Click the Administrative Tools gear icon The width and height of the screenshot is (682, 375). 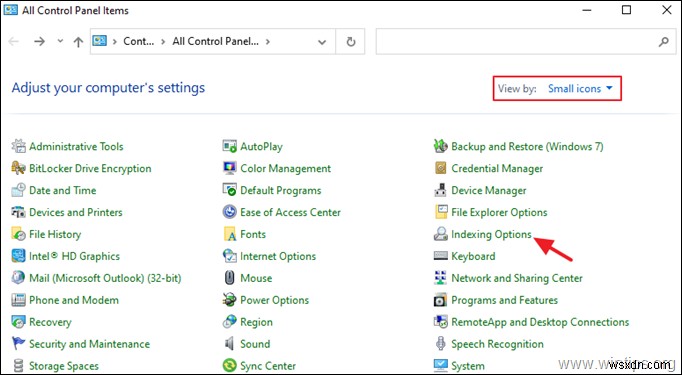click(x=18, y=146)
